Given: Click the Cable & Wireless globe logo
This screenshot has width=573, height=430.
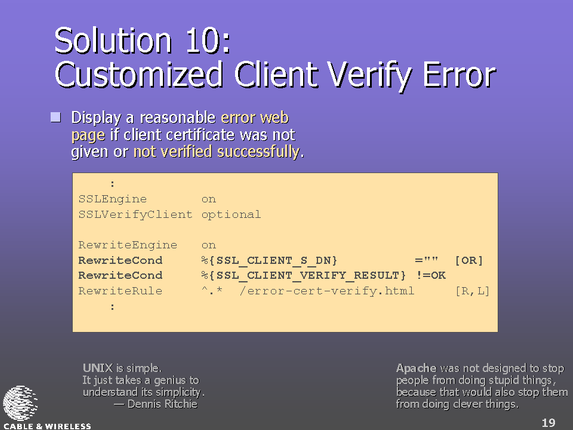Looking at the screenshot, I should pos(20,403).
